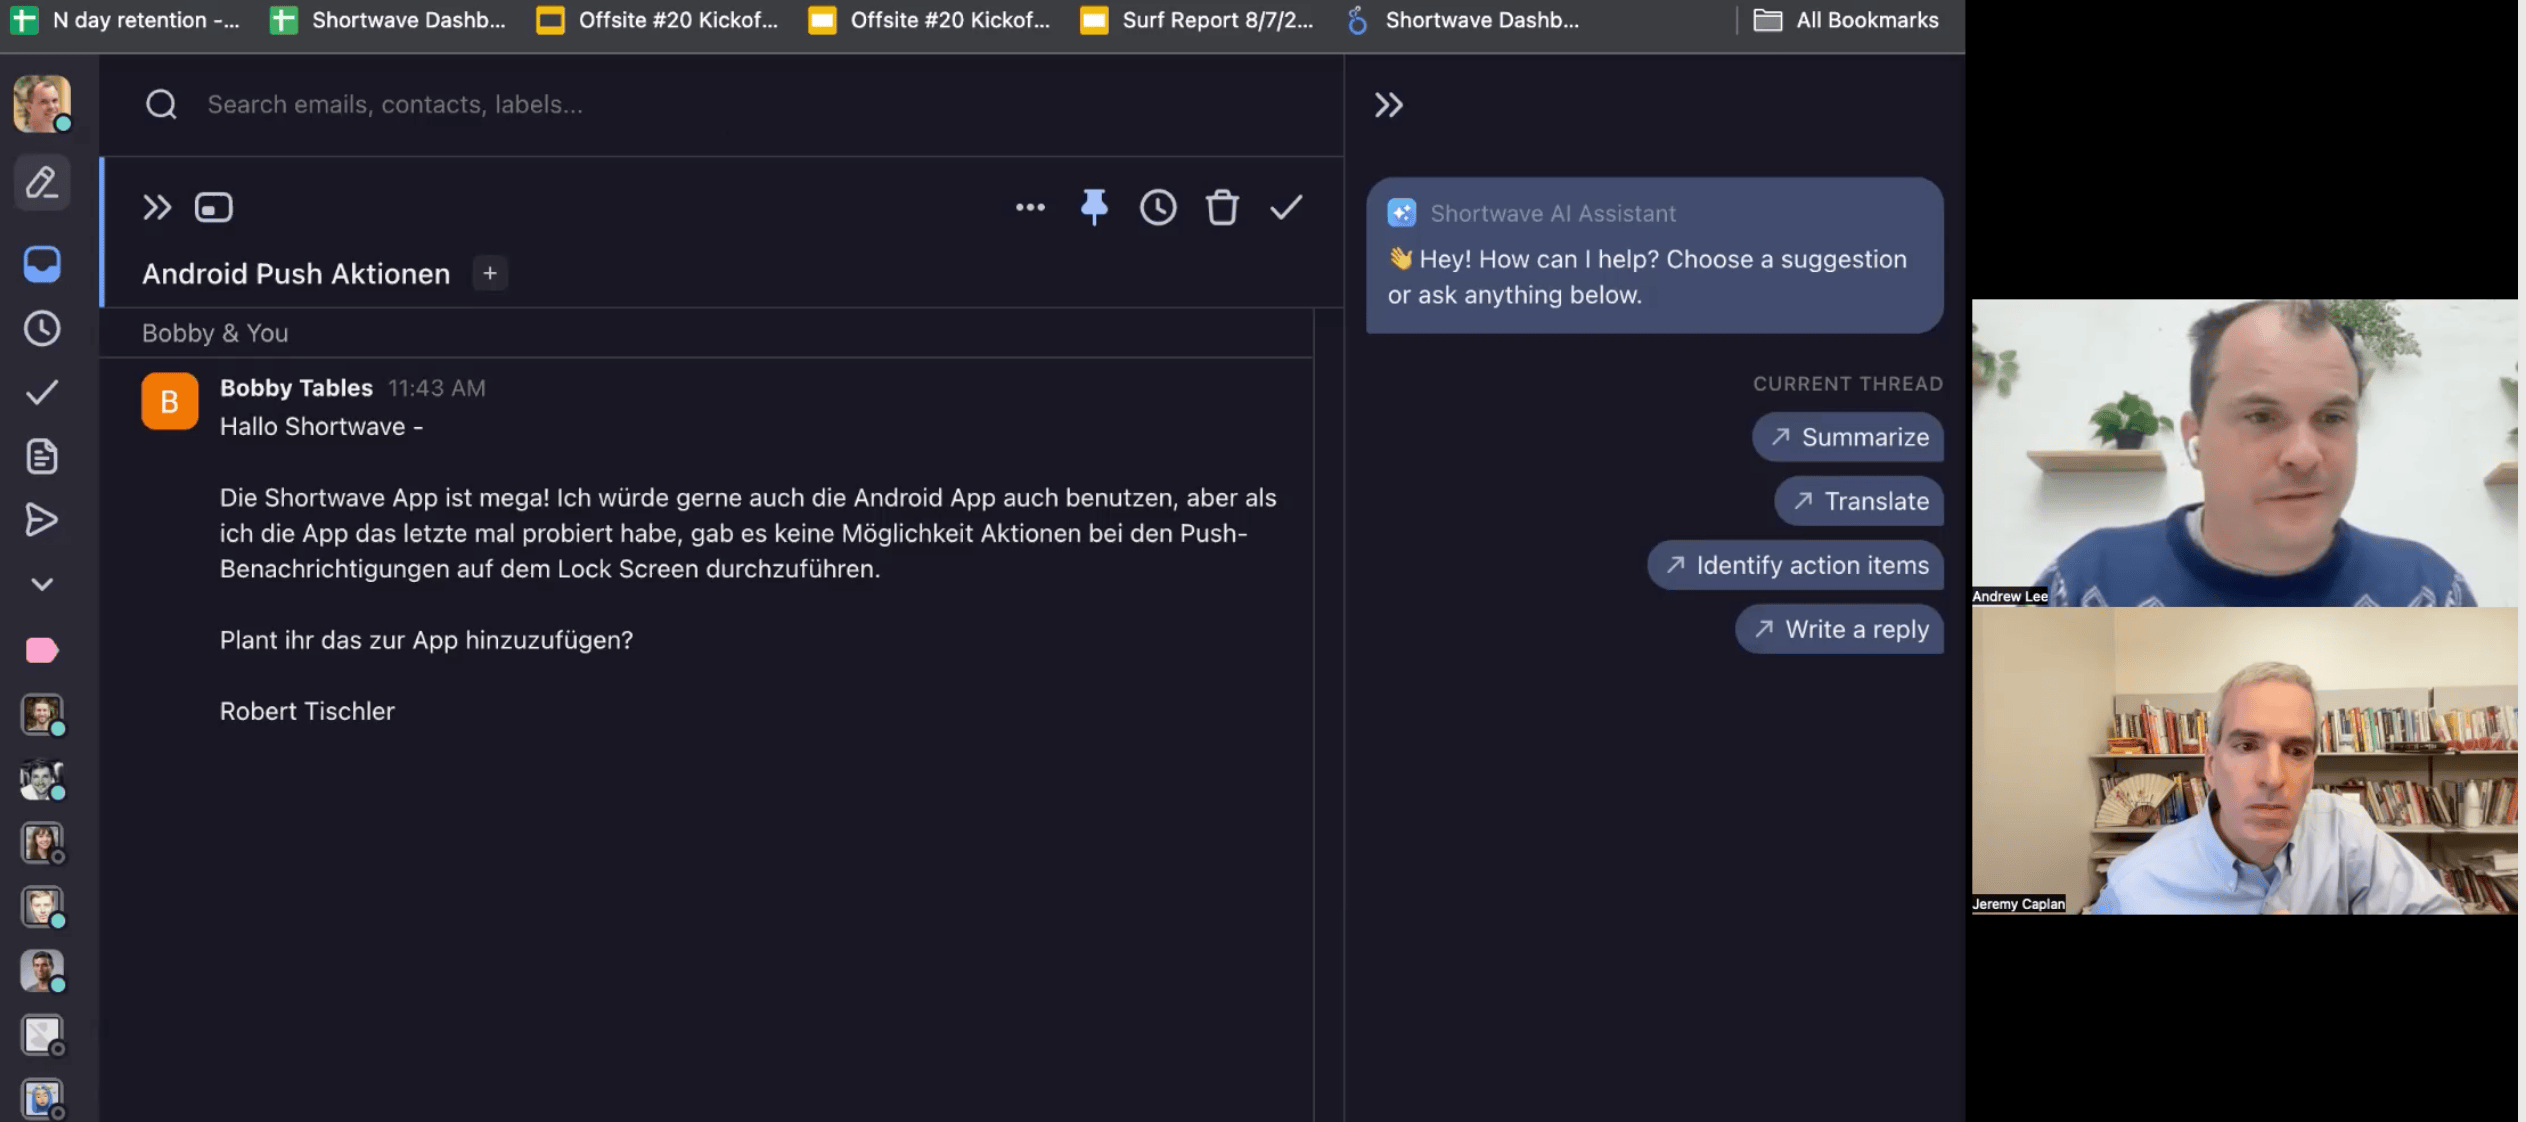Unpin the Android Push Aktionen thread
Viewport: 2526px width, 1122px height.
click(x=1094, y=207)
